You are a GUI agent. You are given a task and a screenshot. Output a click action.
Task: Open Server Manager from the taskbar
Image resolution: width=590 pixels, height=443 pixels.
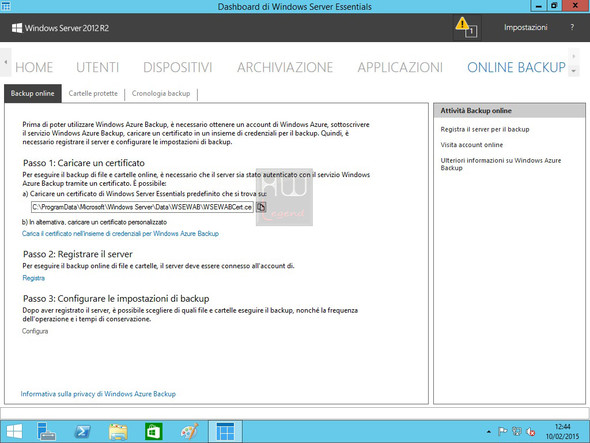[46, 431]
